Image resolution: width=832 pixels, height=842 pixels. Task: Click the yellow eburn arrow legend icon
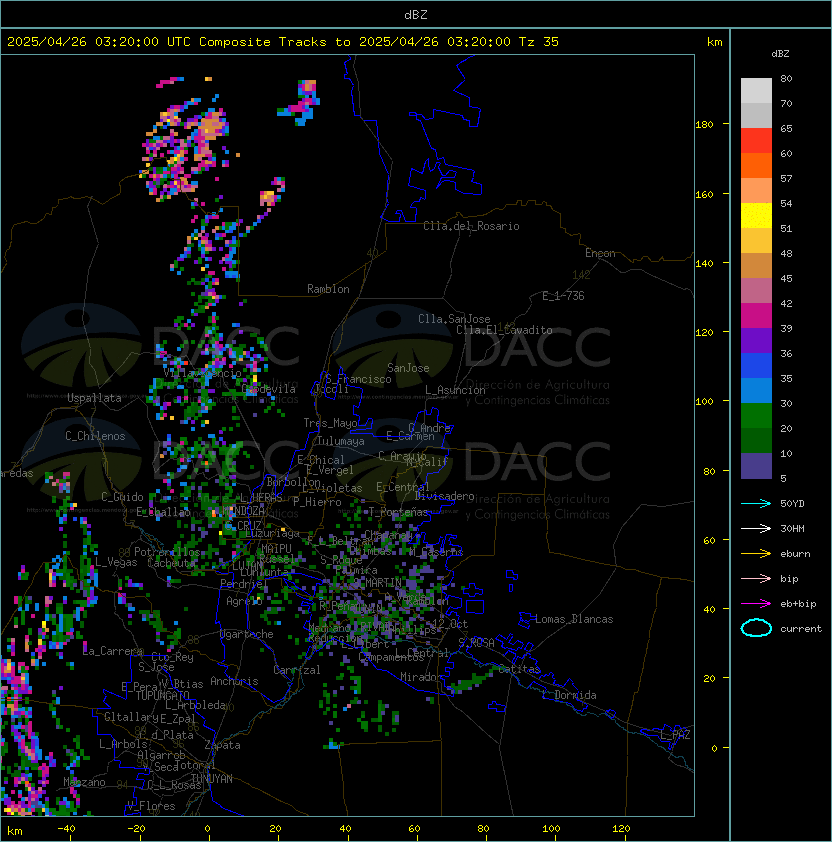pyautogui.click(x=756, y=554)
